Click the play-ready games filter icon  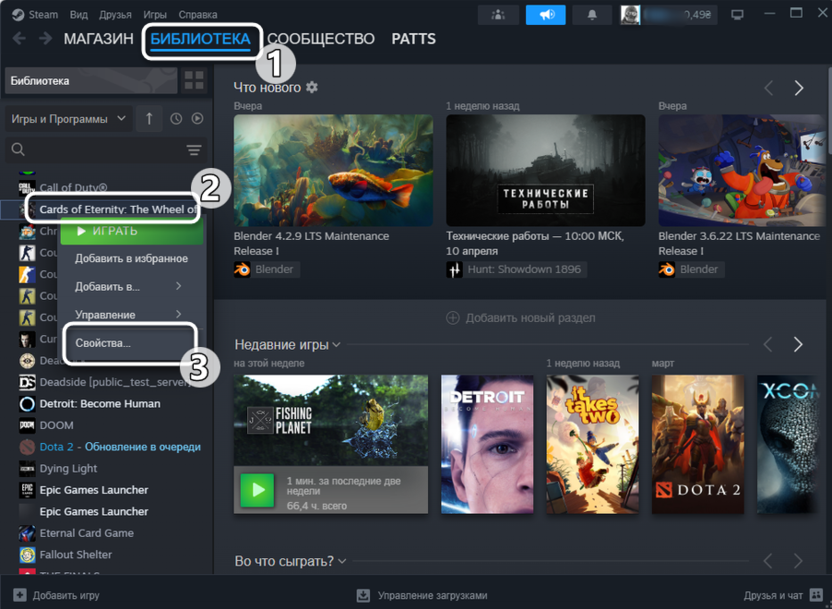point(197,119)
